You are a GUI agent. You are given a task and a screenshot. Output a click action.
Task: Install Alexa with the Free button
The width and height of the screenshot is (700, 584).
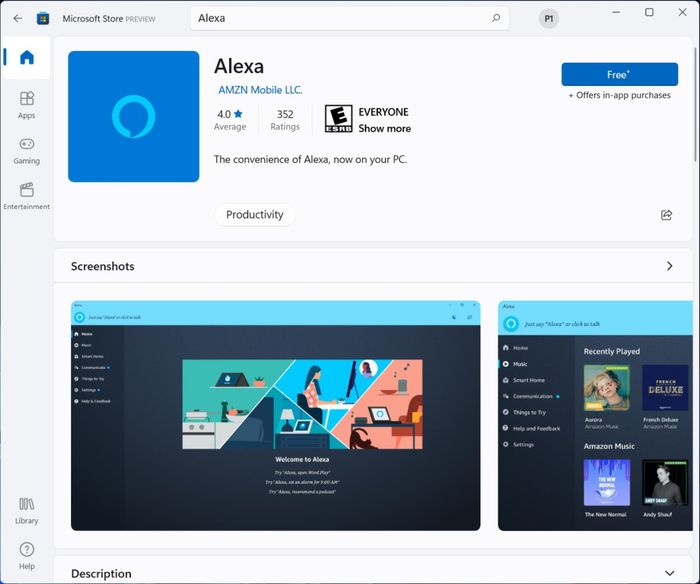[x=619, y=74]
